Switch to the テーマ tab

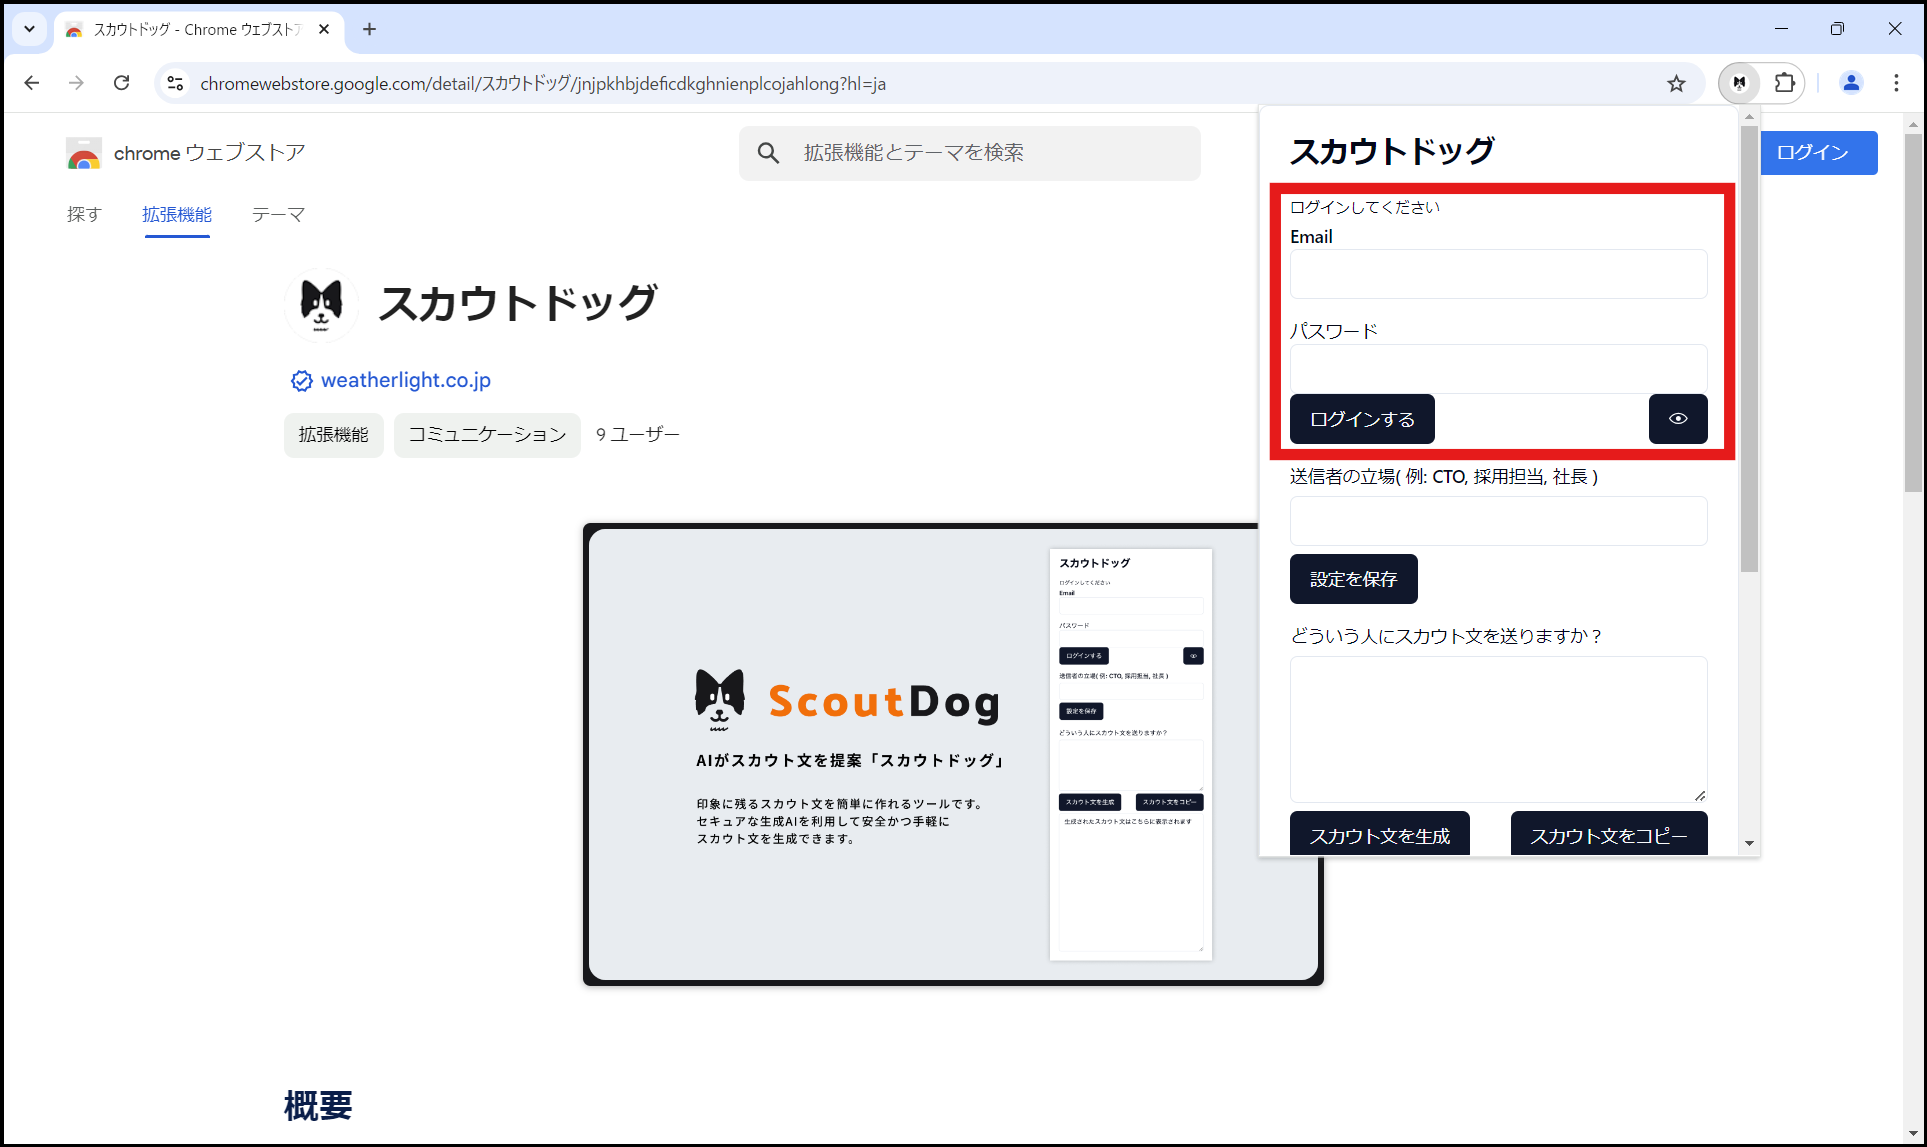(278, 214)
